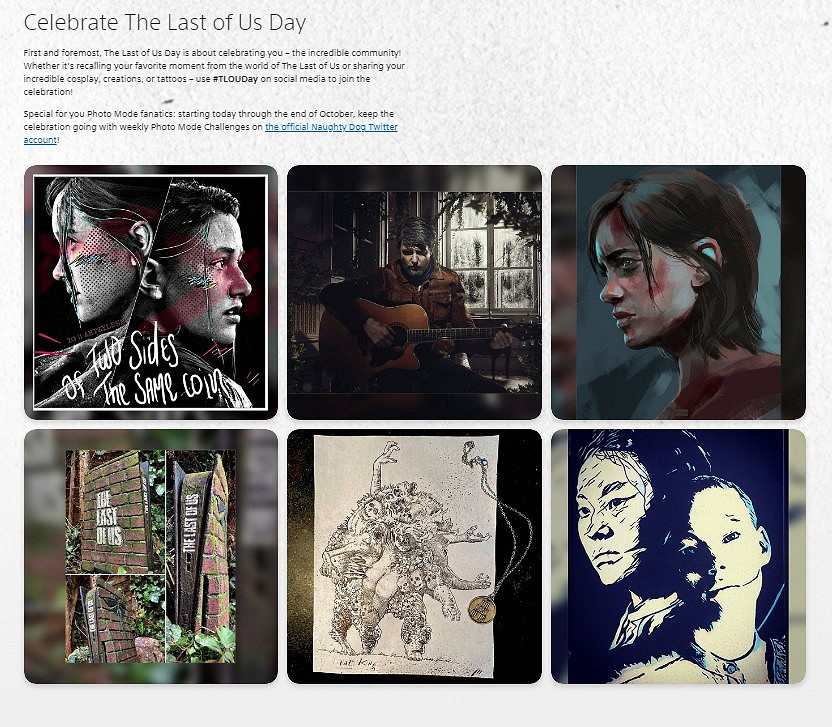Open the brick The Last of Us collage

[x=151, y=557]
